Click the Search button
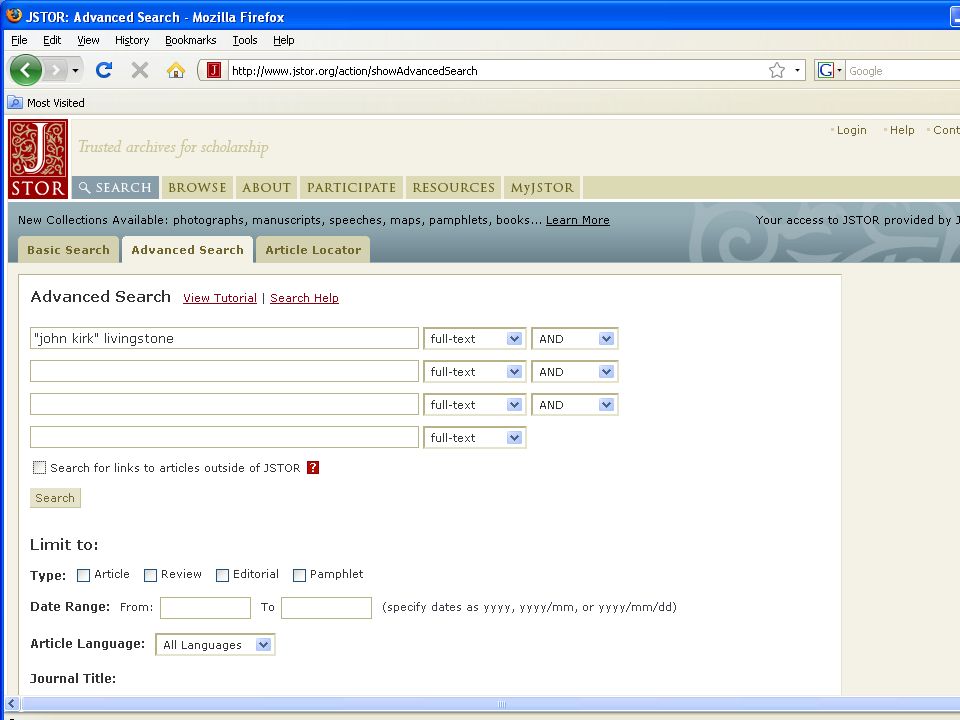This screenshot has height=720, width=960. click(55, 498)
